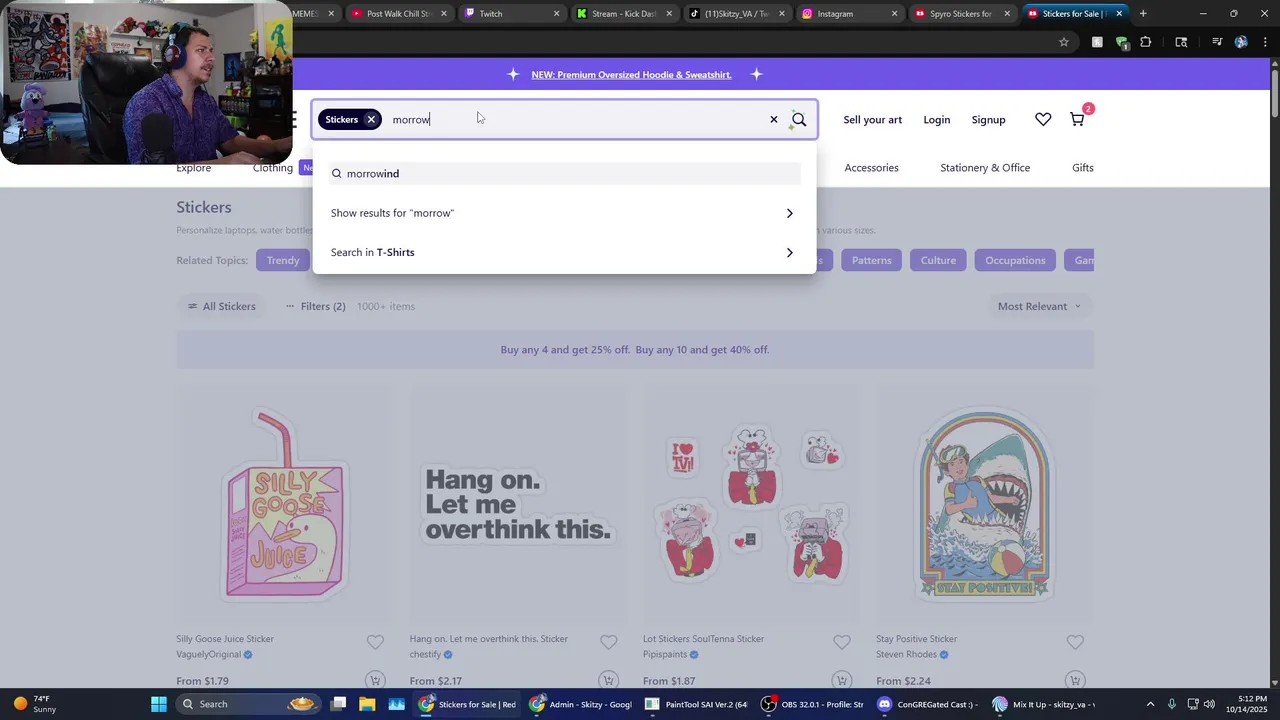Open File Explorer from the taskbar

367,704
